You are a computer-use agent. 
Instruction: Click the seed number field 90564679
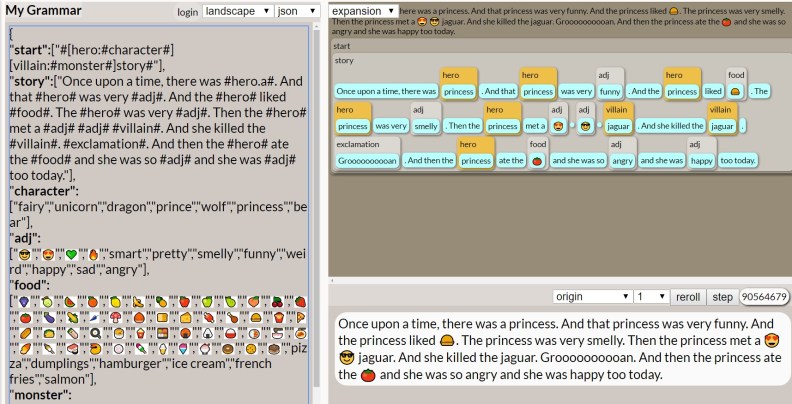pos(765,297)
